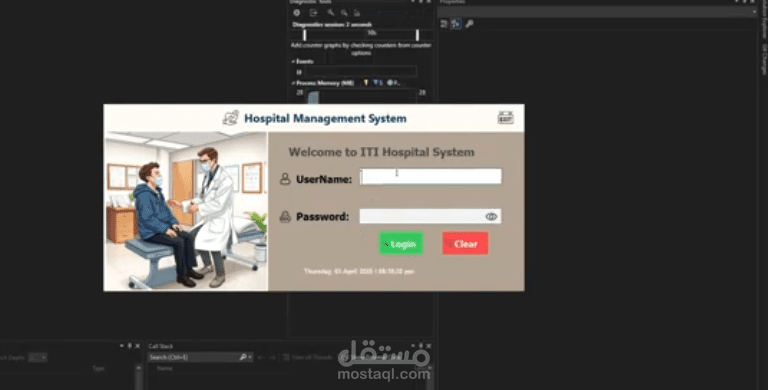Open the Call Stack tab title

point(161,346)
